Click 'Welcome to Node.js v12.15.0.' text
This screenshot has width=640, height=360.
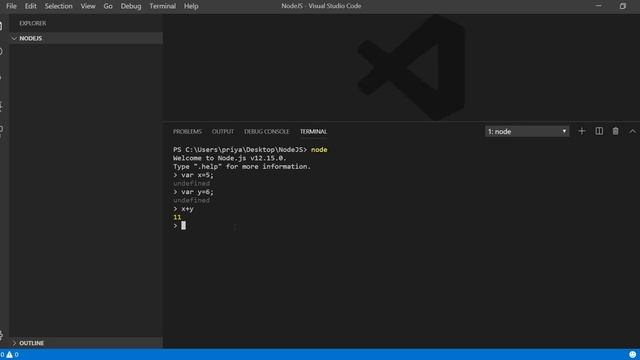[x=230, y=158]
